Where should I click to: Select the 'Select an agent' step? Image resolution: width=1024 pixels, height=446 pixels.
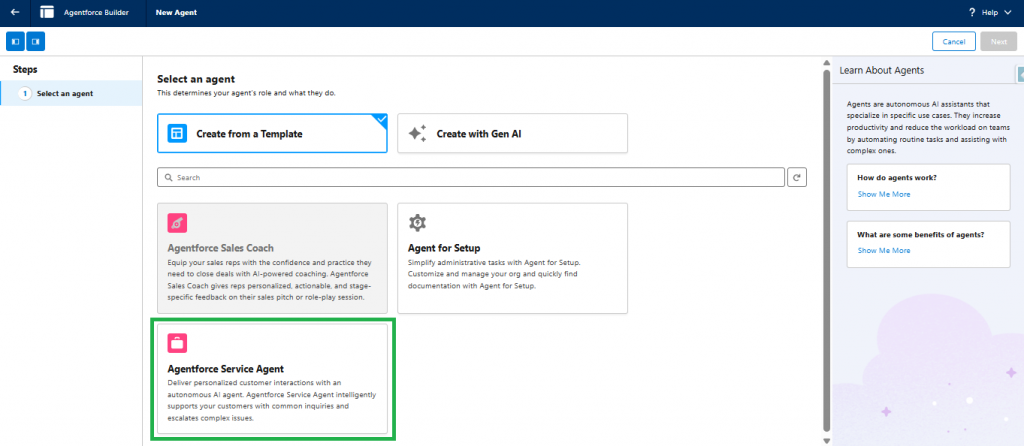[x=71, y=93]
